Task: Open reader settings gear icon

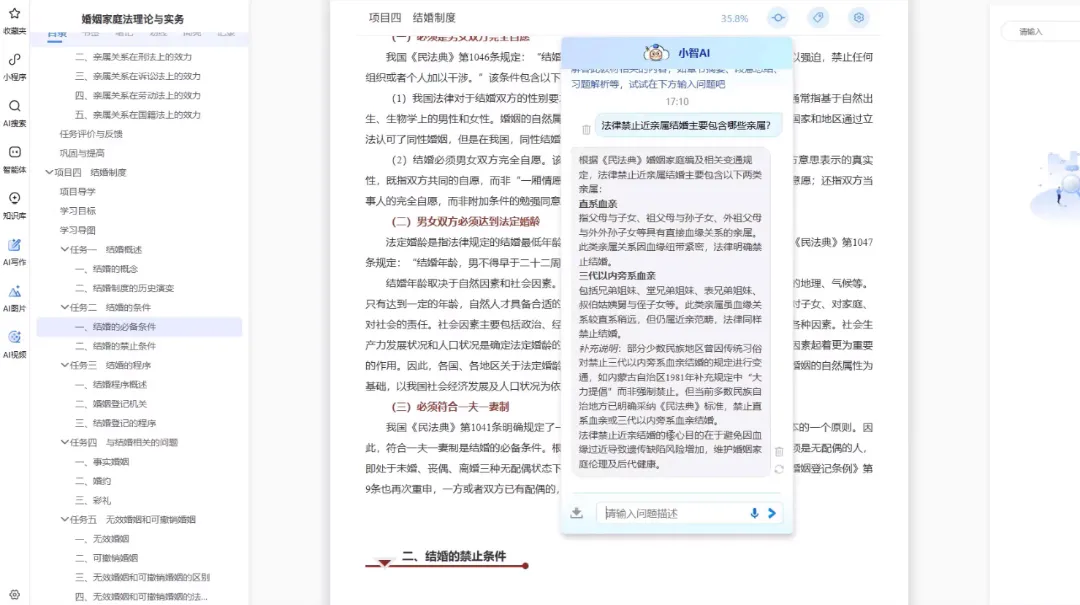Action: [x=858, y=18]
